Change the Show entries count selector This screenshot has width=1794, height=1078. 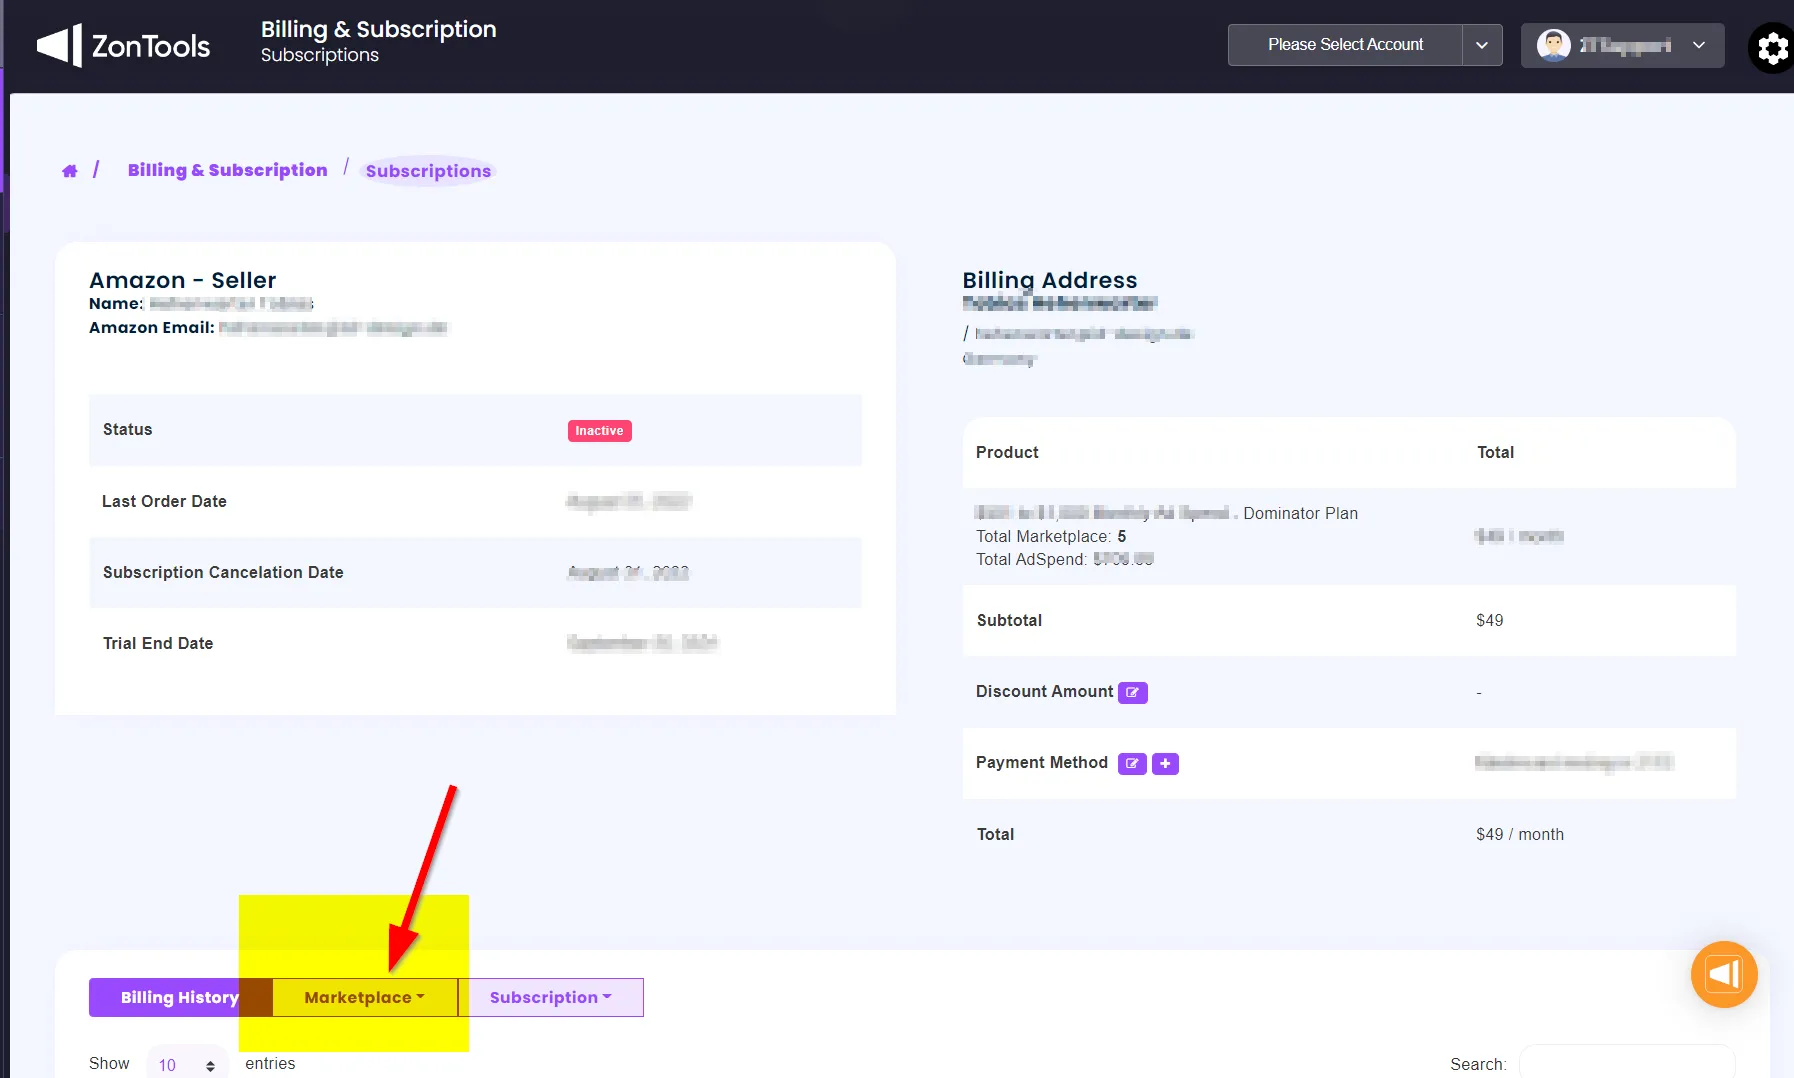coord(187,1065)
